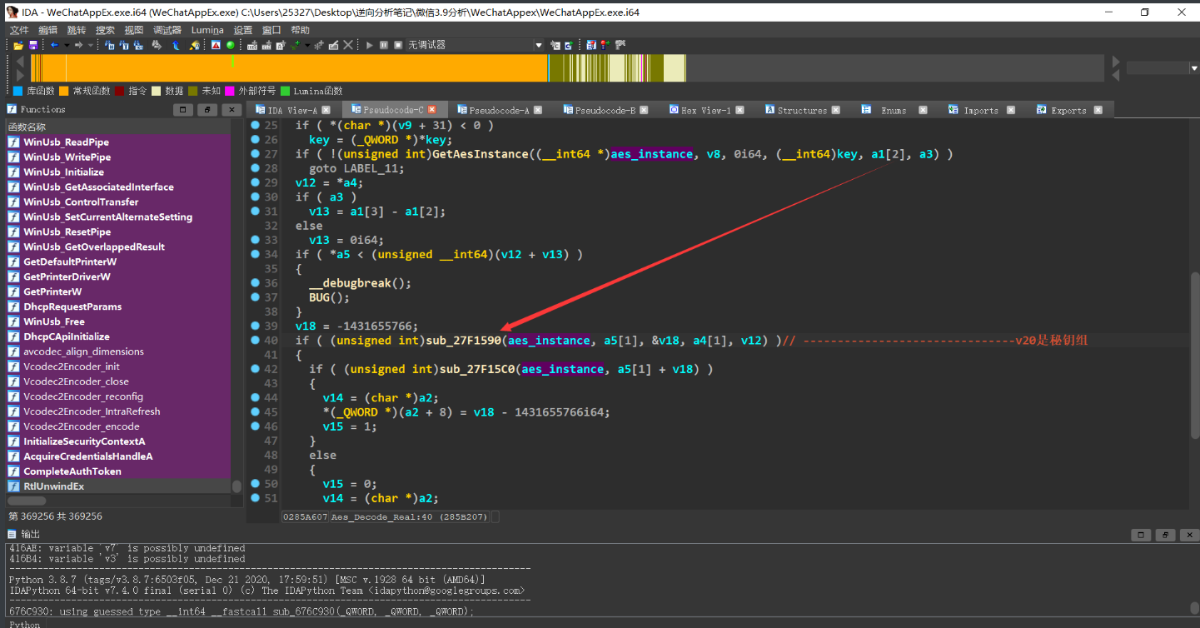Viewport: 1200px width, 628px height.
Task: Click the red triangle toolbar icon
Action: tap(216, 45)
